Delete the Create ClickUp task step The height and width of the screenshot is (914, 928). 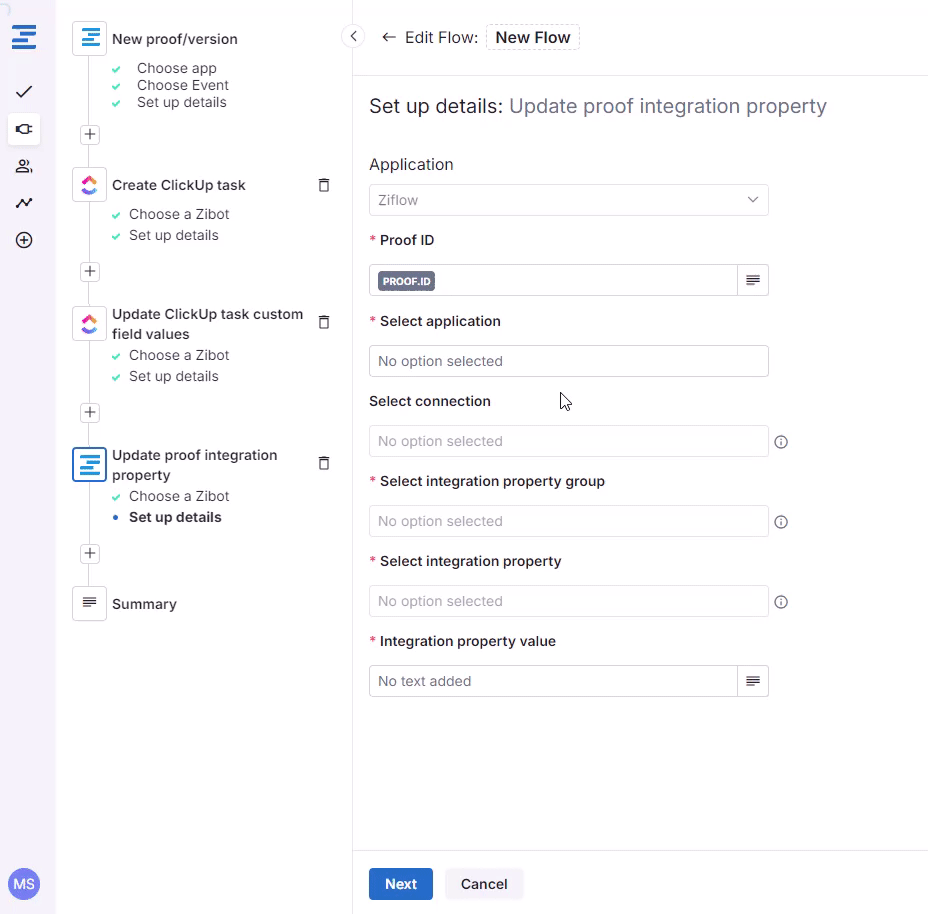tap(323, 185)
